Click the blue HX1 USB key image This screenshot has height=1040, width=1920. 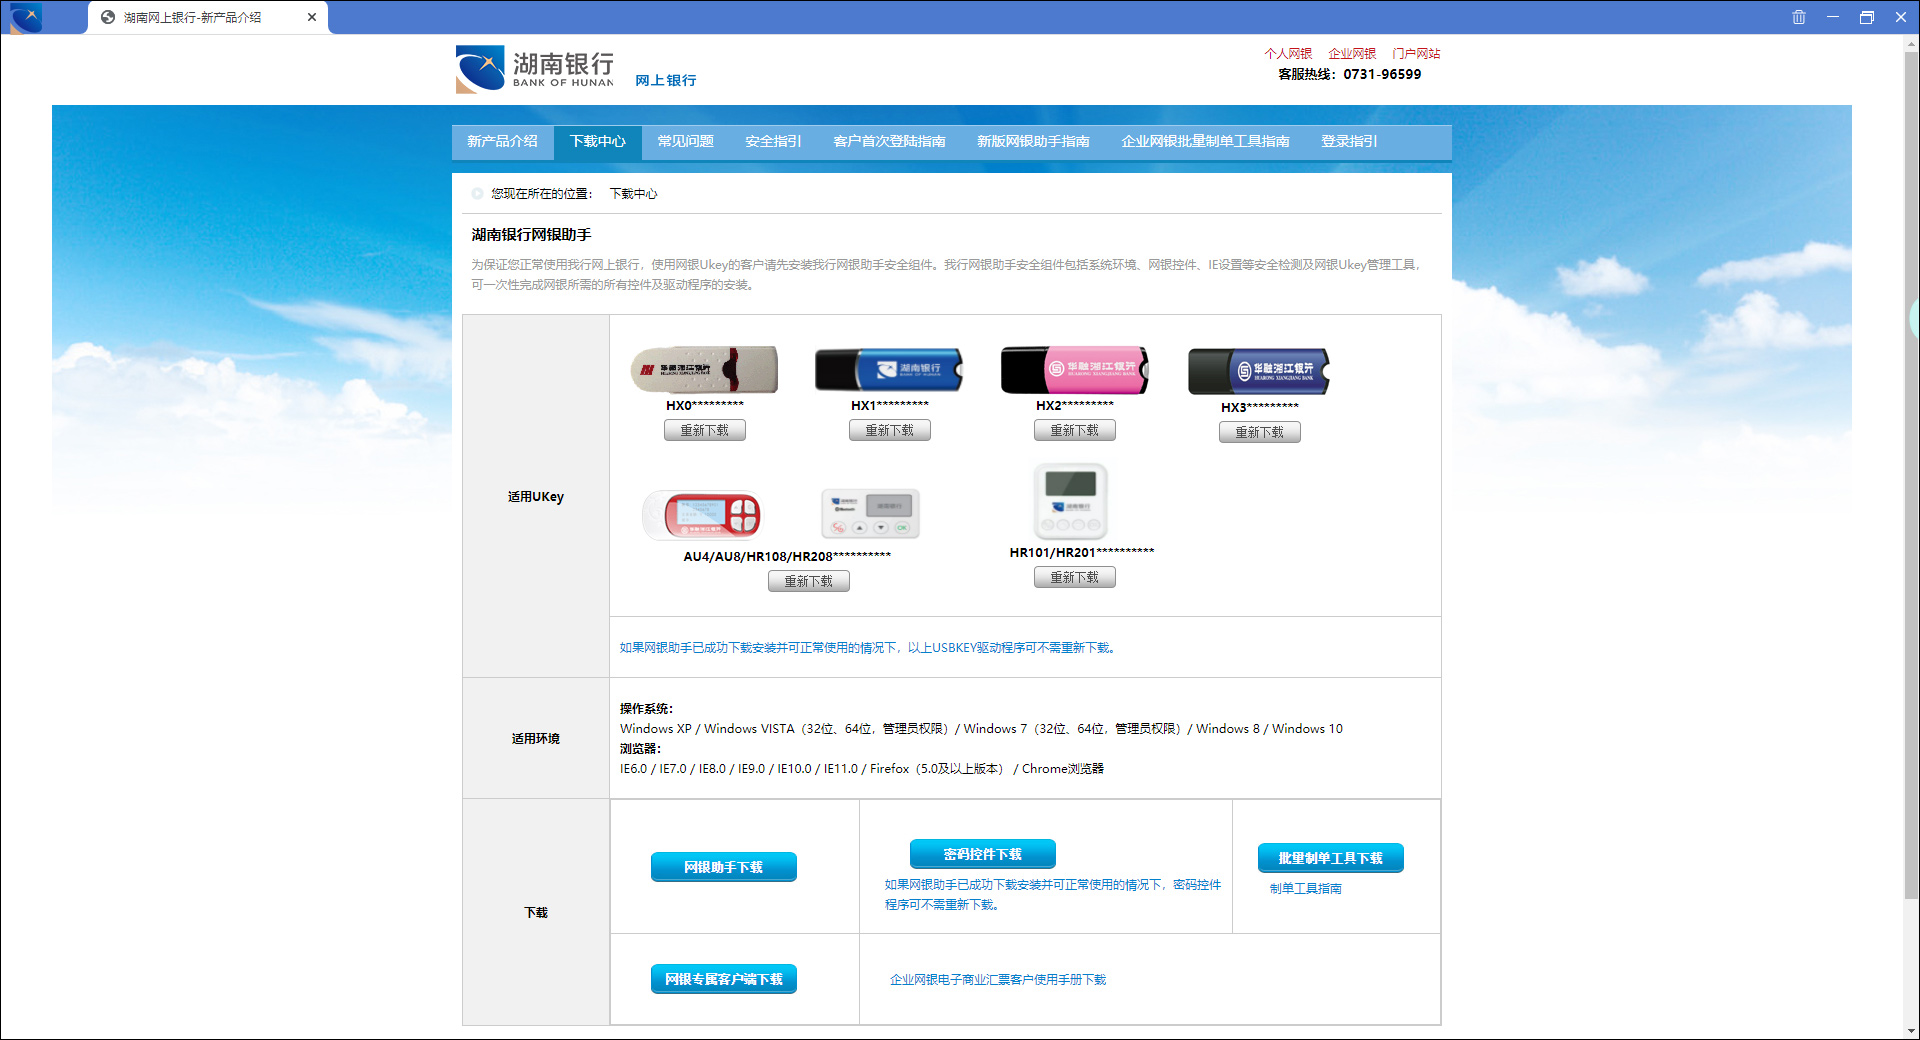pos(889,369)
